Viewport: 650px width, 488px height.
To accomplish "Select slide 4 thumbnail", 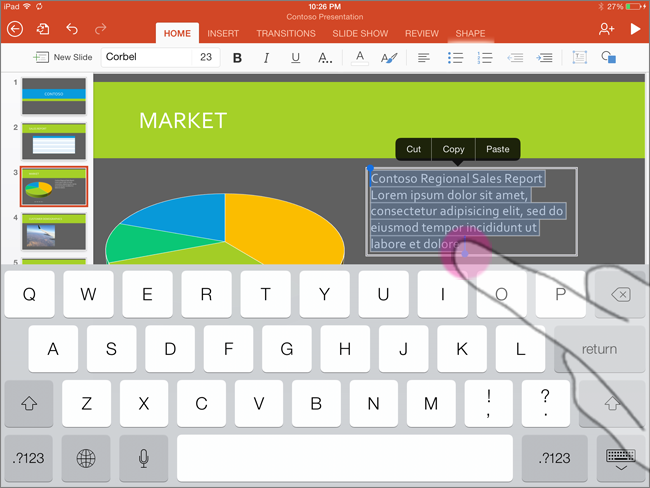I will tap(54, 230).
